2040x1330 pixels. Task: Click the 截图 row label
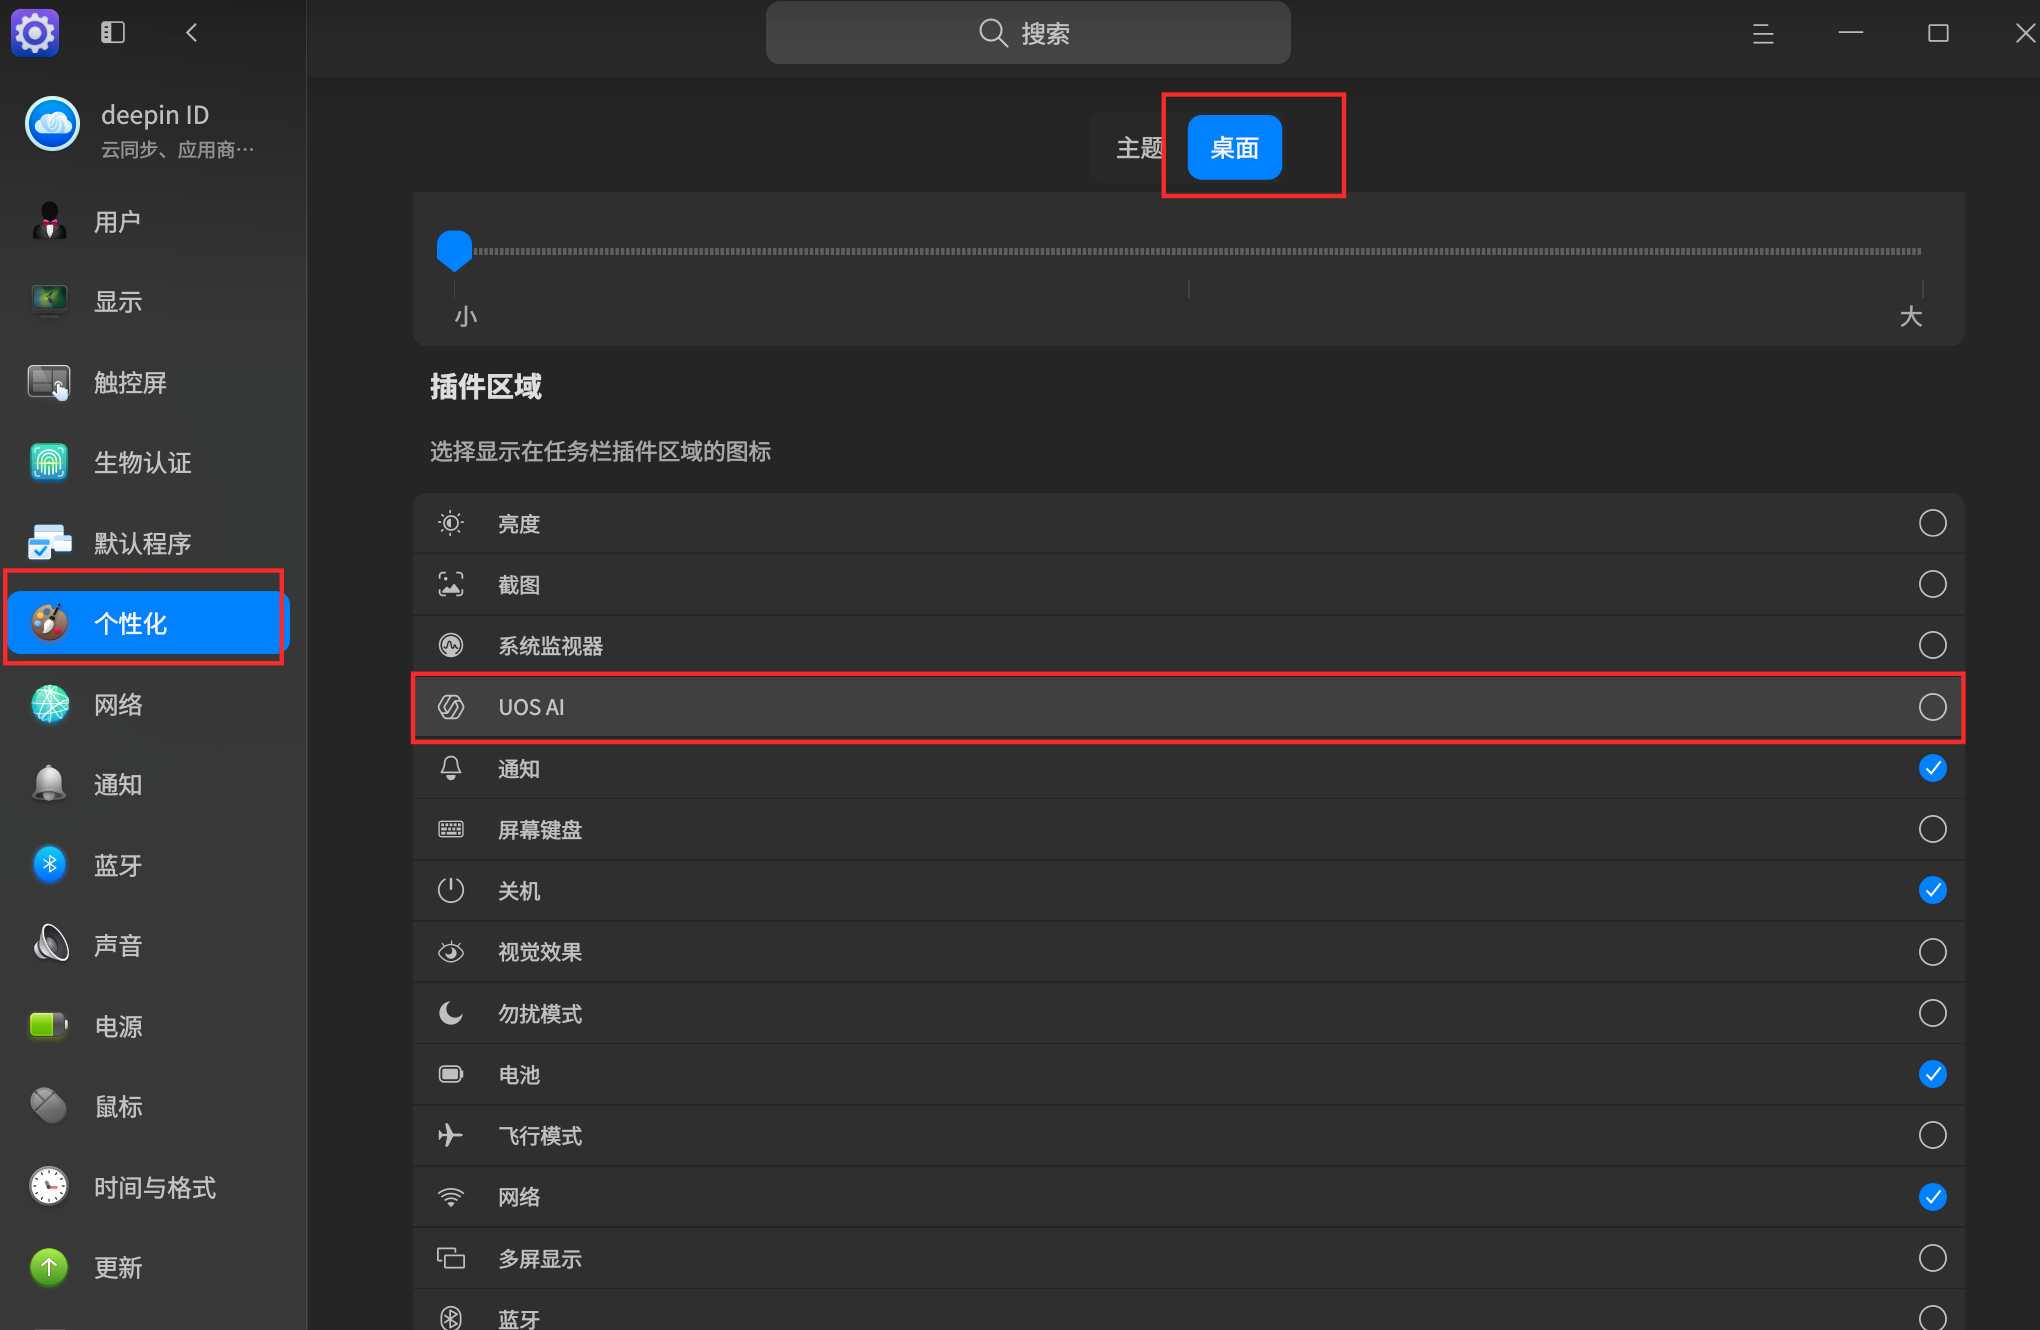(x=519, y=585)
